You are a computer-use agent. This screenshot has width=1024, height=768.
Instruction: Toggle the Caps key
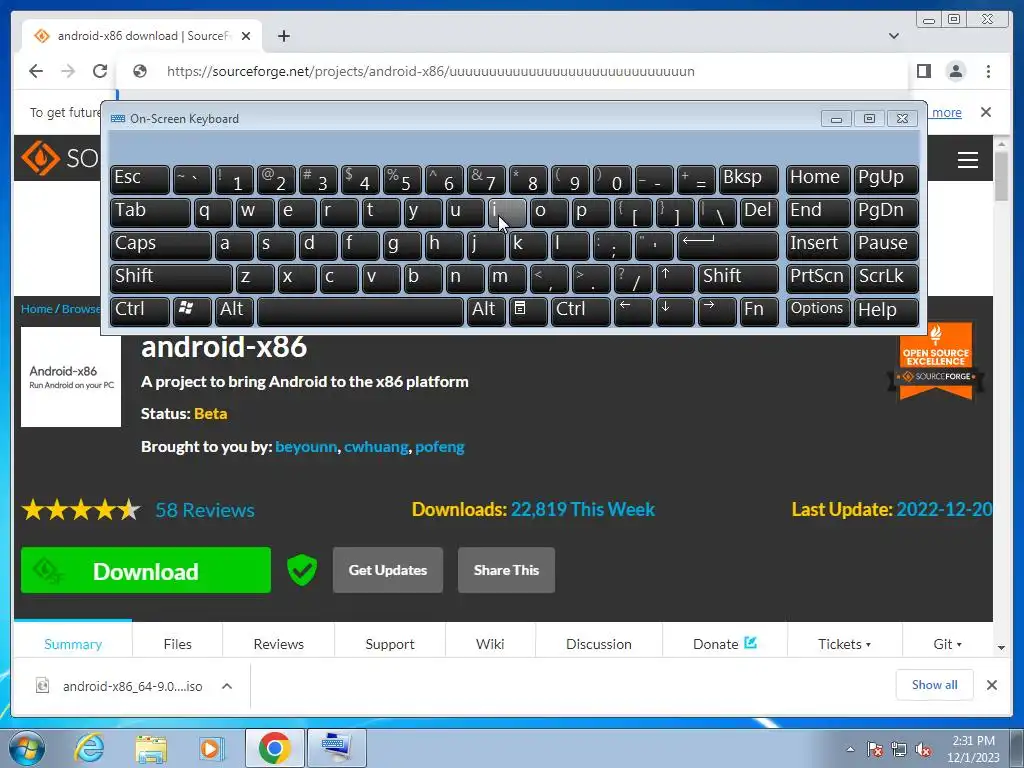(161, 246)
